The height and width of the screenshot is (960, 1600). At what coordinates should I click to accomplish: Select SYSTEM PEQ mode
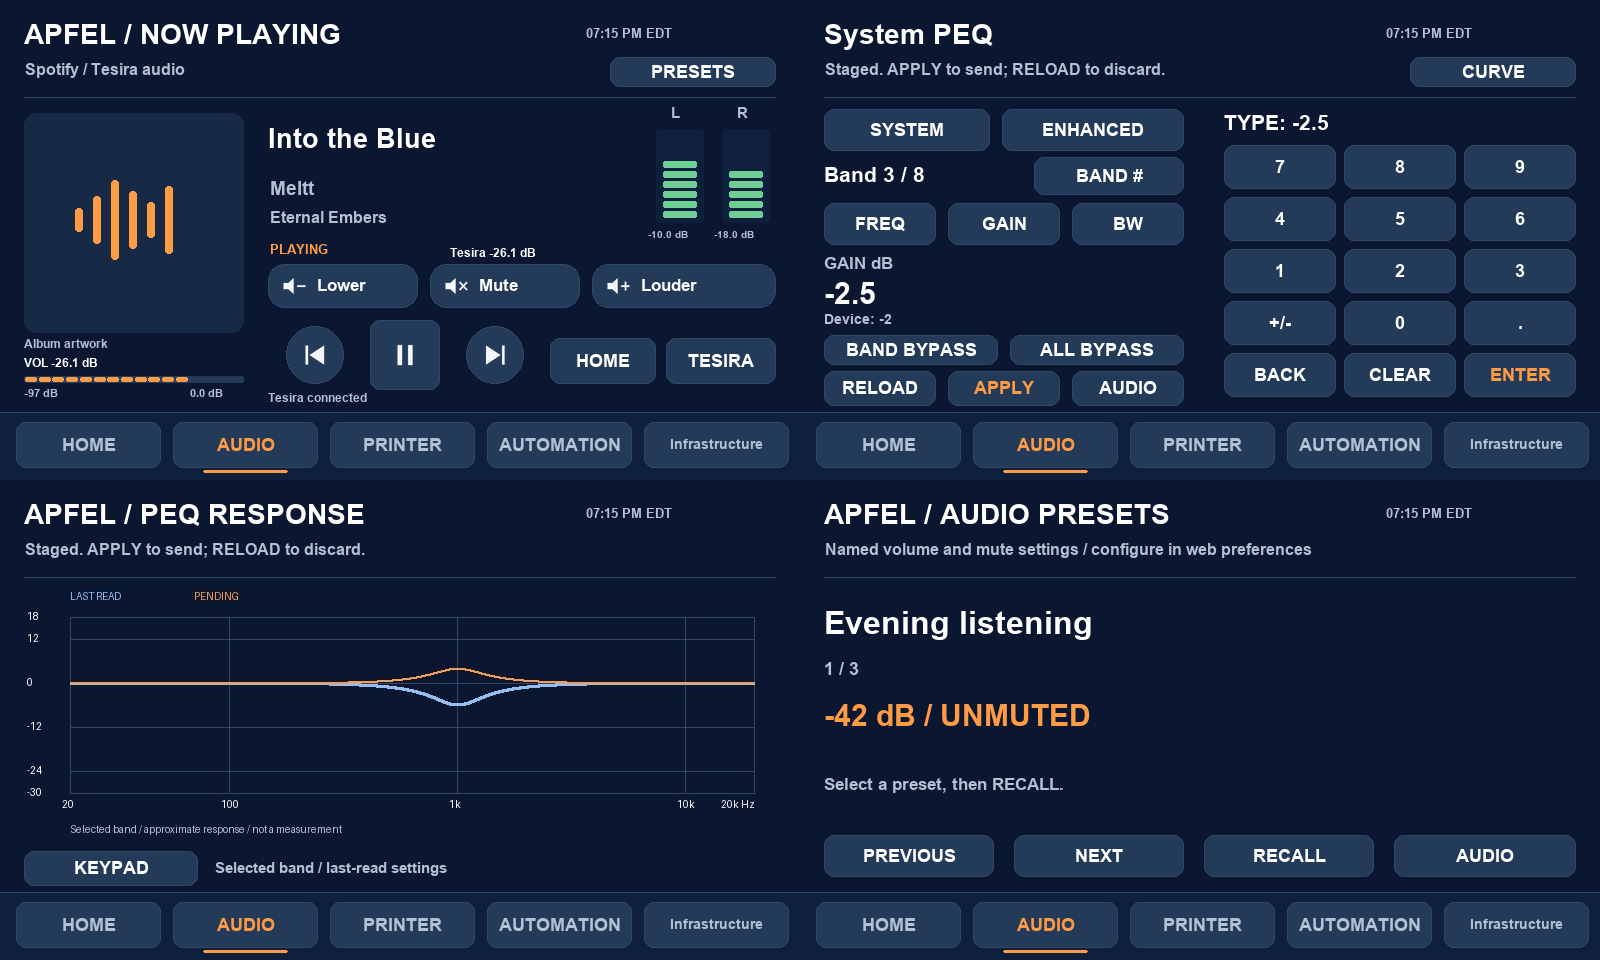point(907,130)
